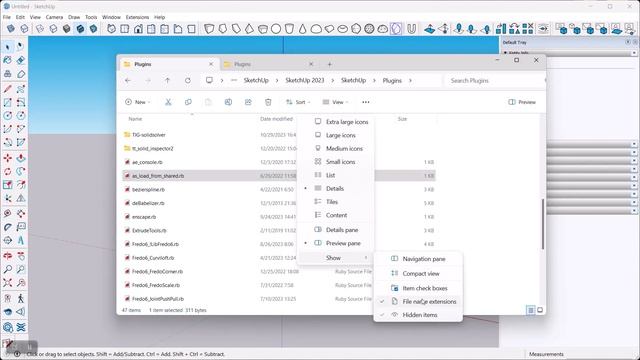Add a new Explorer tab

pyautogui.click(x=330, y=64)
